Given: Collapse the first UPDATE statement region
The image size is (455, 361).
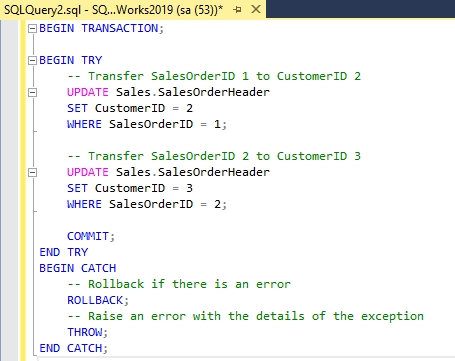Looking at the screenshot, I should click(32, 92).
